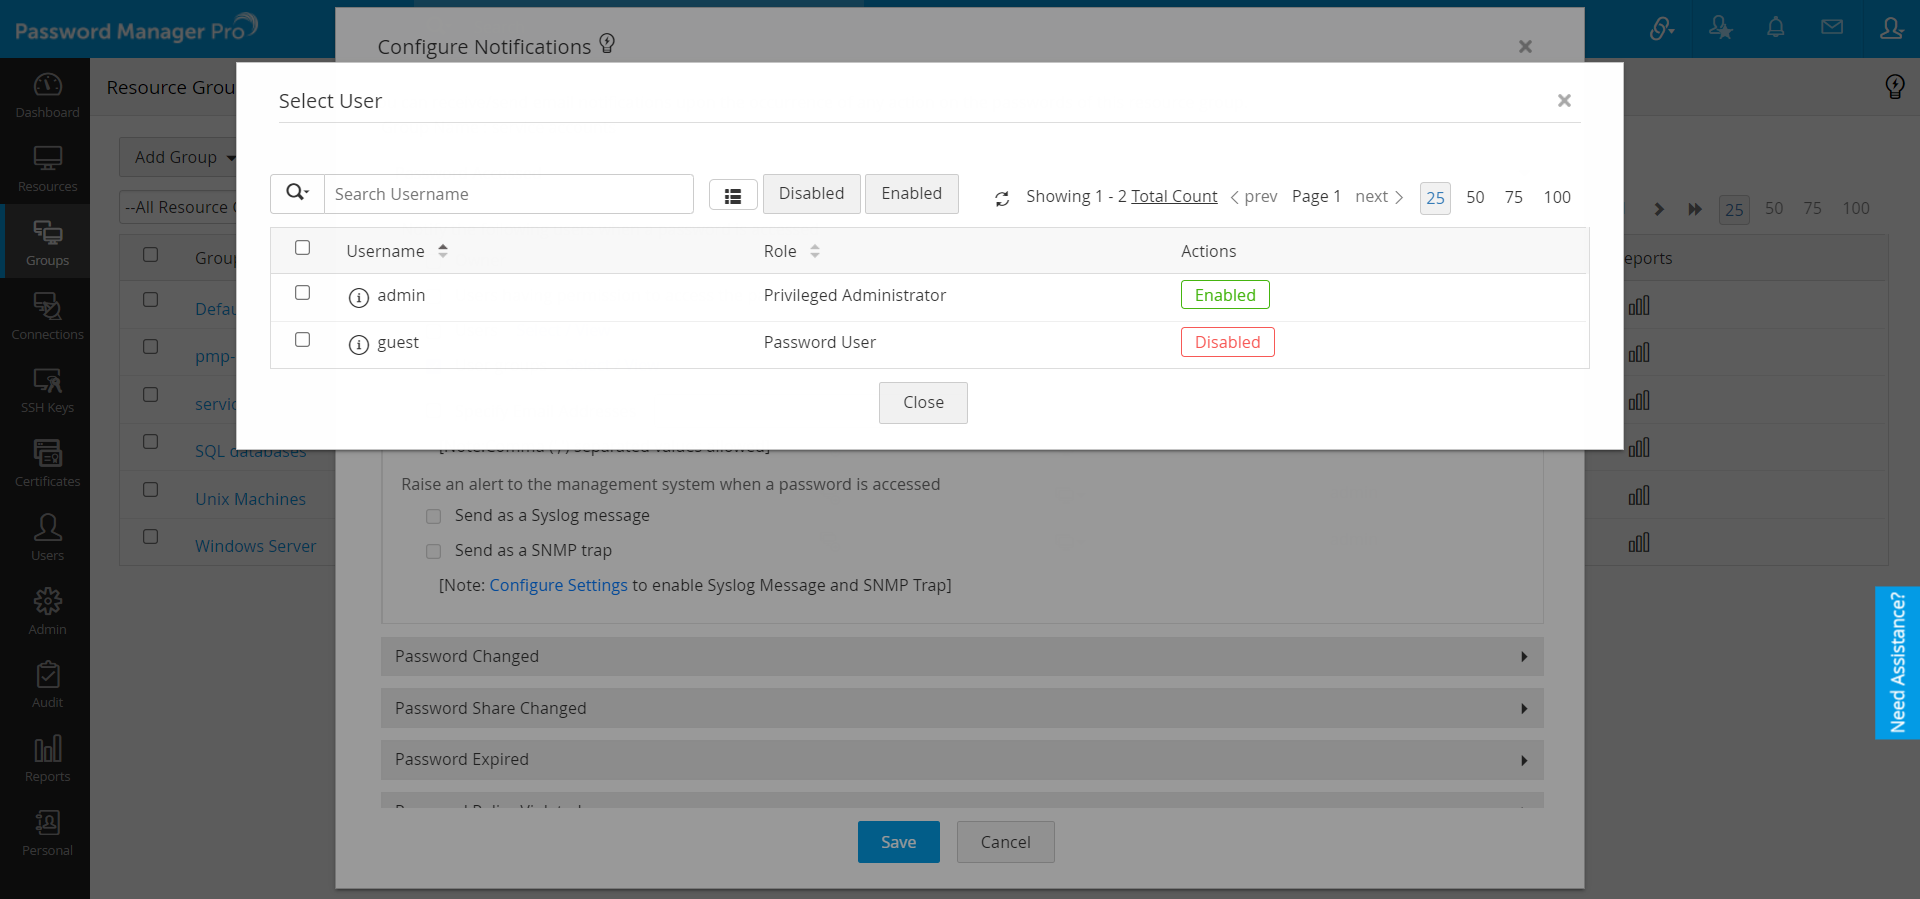Tick the admin user checkbox
This screenshot has width=1920, height=899.
[x=303, y=293]
